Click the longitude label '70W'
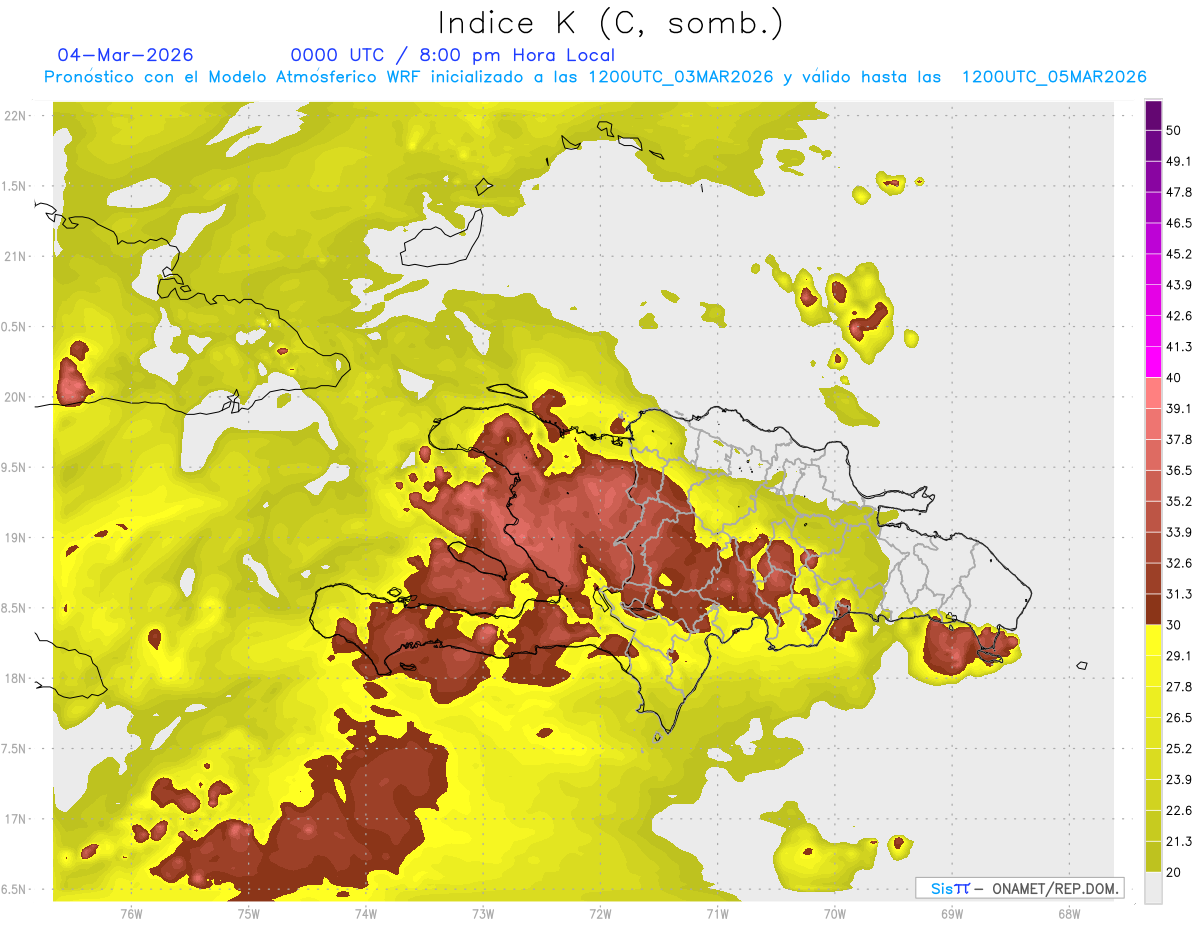 835,914
